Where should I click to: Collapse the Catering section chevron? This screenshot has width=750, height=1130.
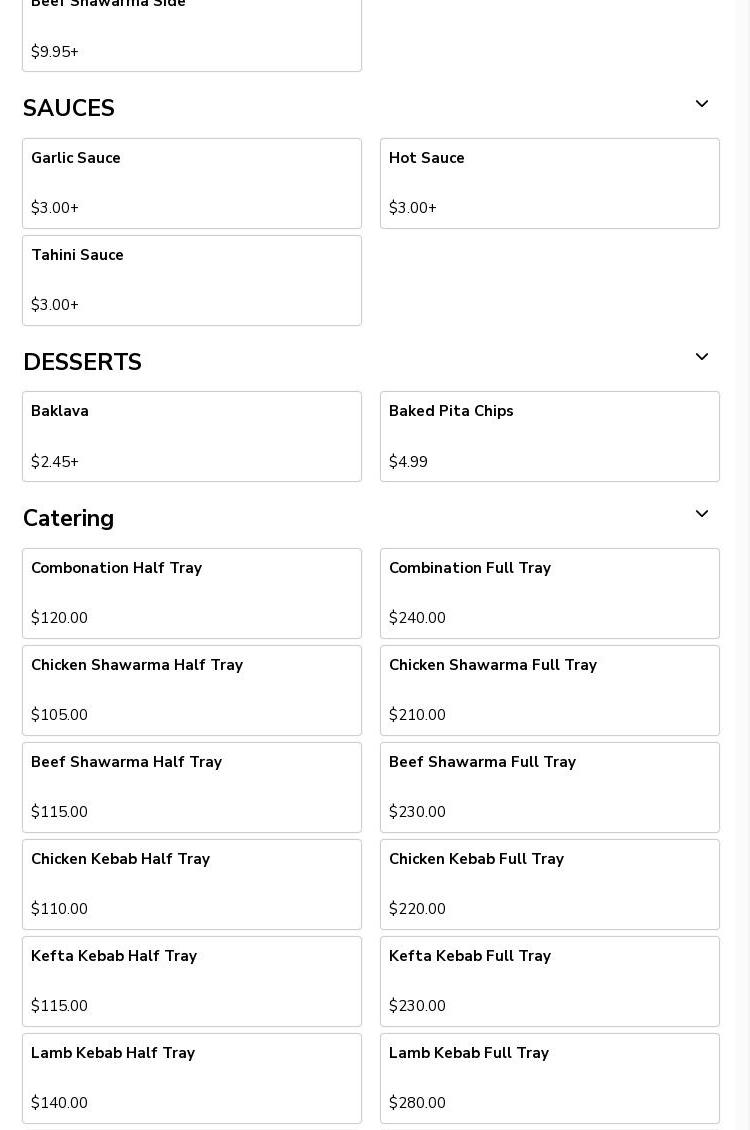[702, 515]
